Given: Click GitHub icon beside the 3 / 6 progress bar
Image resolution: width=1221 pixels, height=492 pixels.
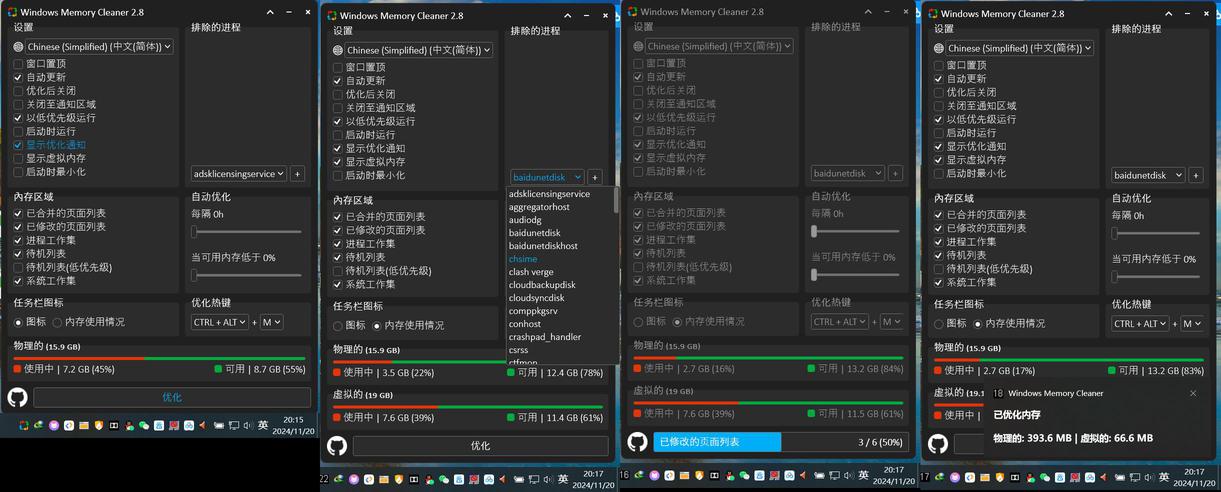Looking at the screenshot, I should tap(637, 441).
